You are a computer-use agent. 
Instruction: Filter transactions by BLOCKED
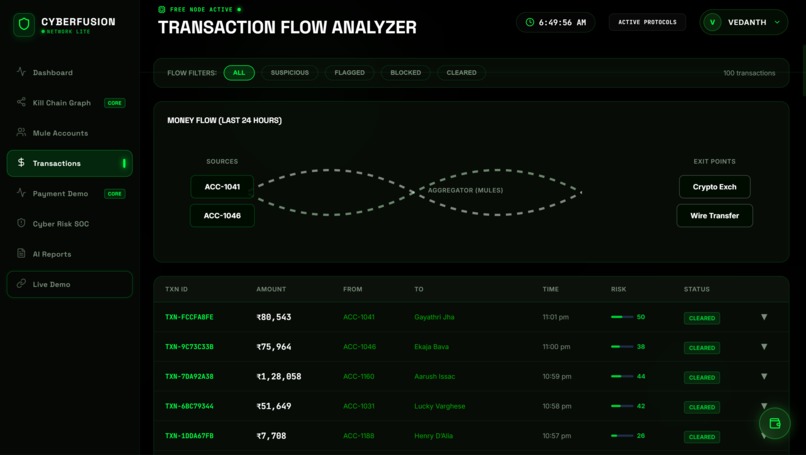click(406, 72)
